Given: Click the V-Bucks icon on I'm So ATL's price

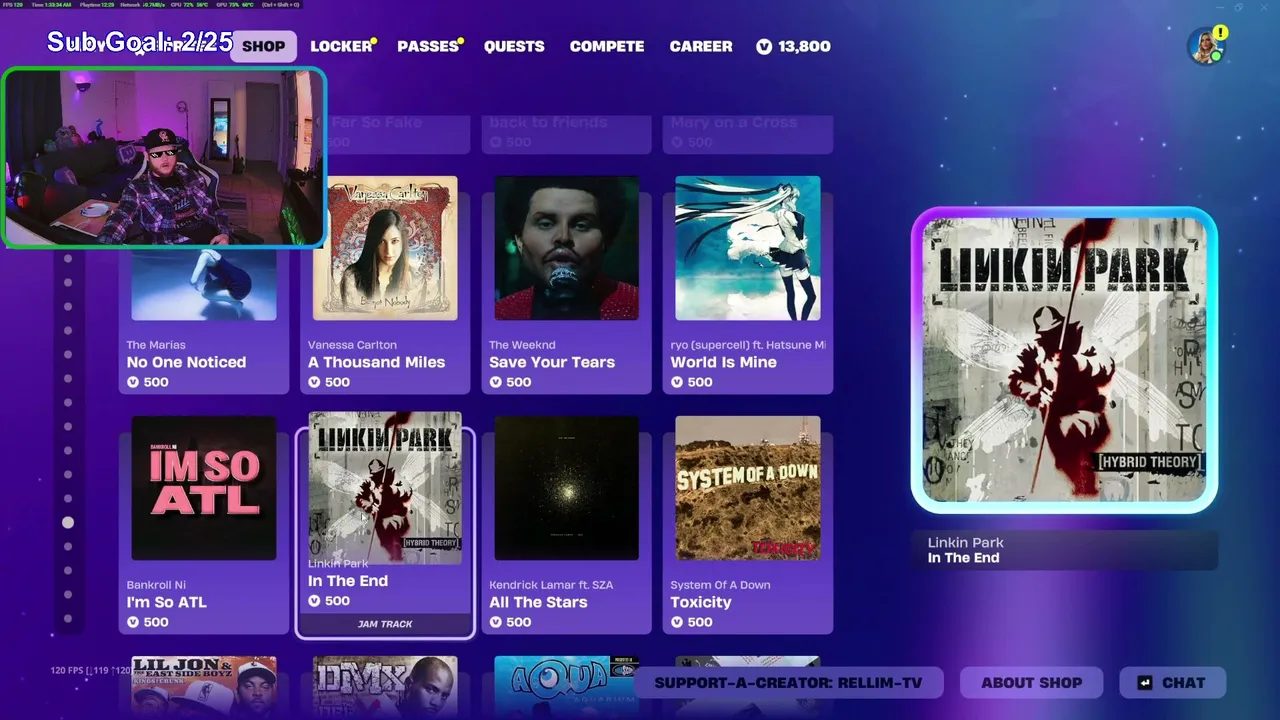Looking at the screenshot, I should (x=133, y=622).
